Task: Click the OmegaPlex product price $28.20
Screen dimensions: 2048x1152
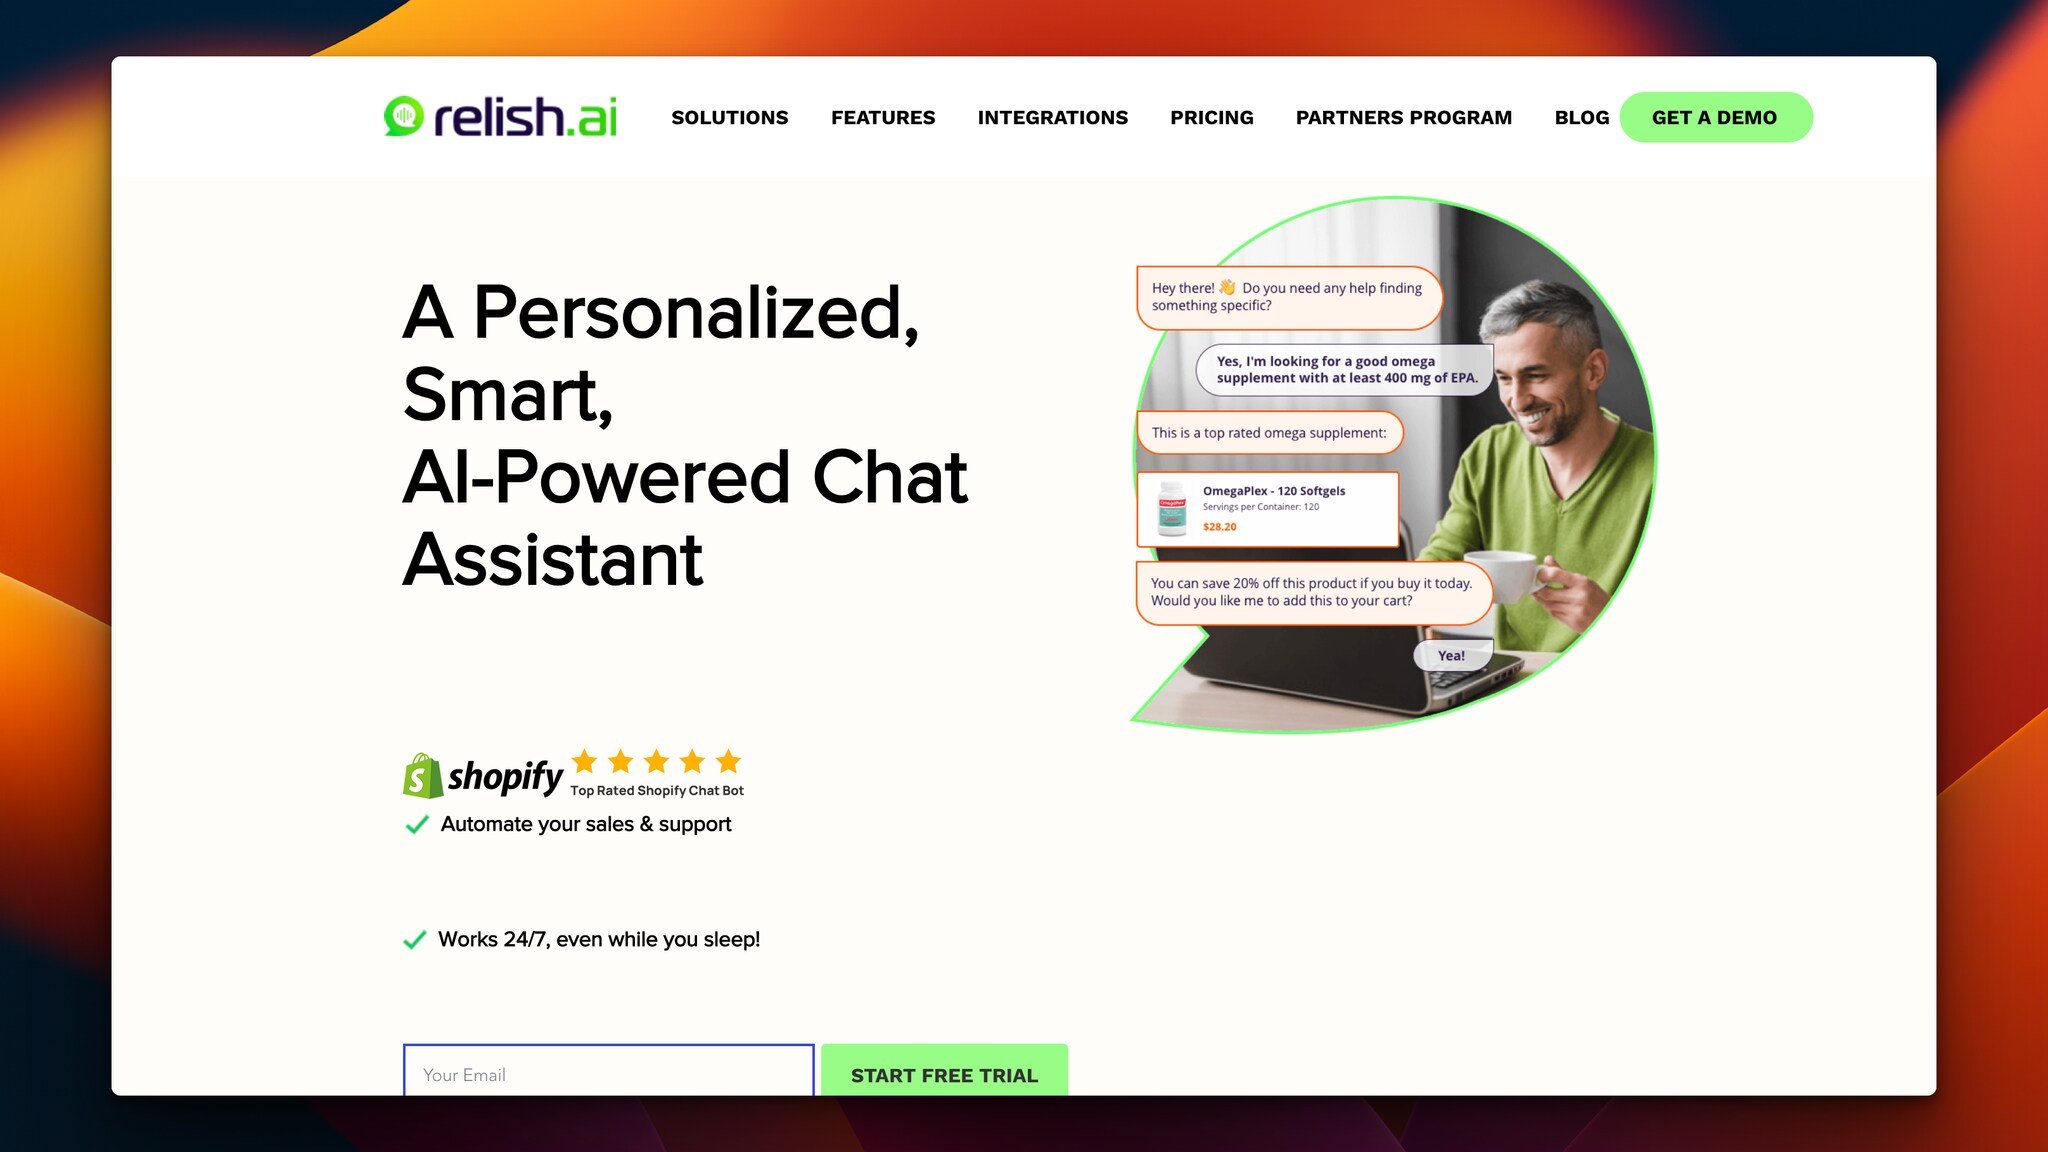Action: [x=1220, y=526]
